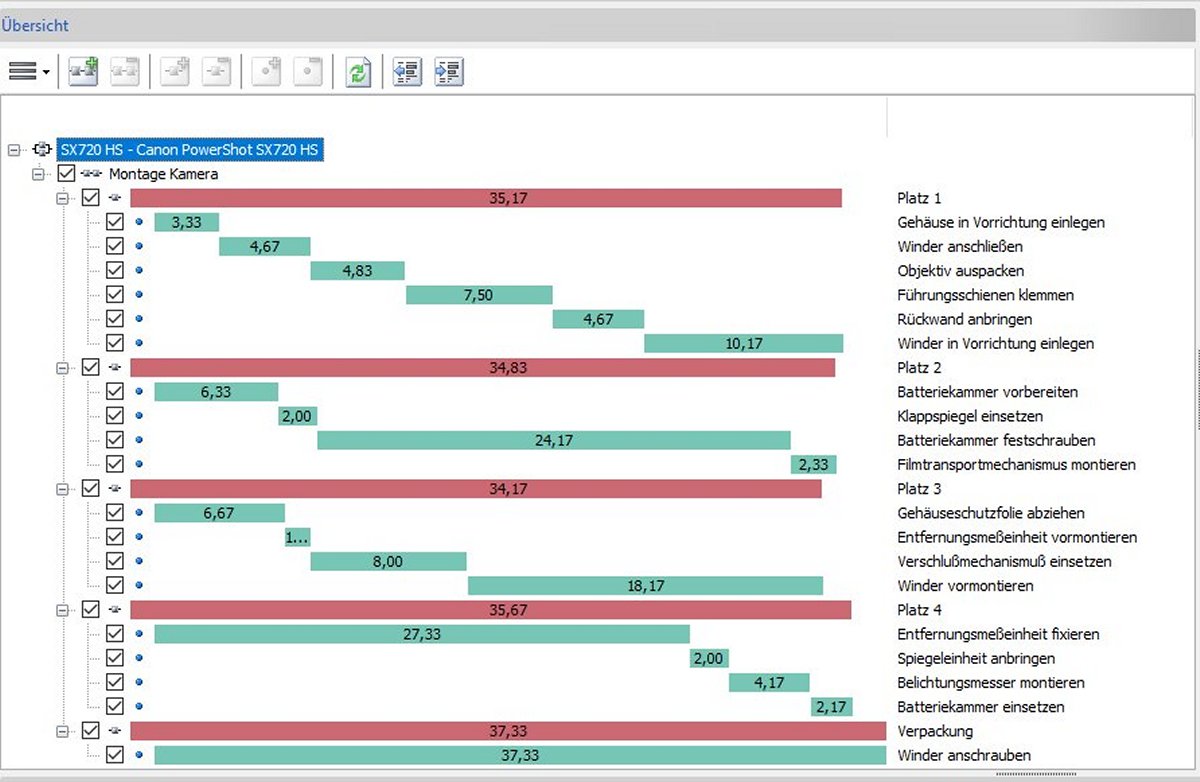Click the greyed-out add station icon
The image size is (1200, 782).
click(x=175, y=72)
